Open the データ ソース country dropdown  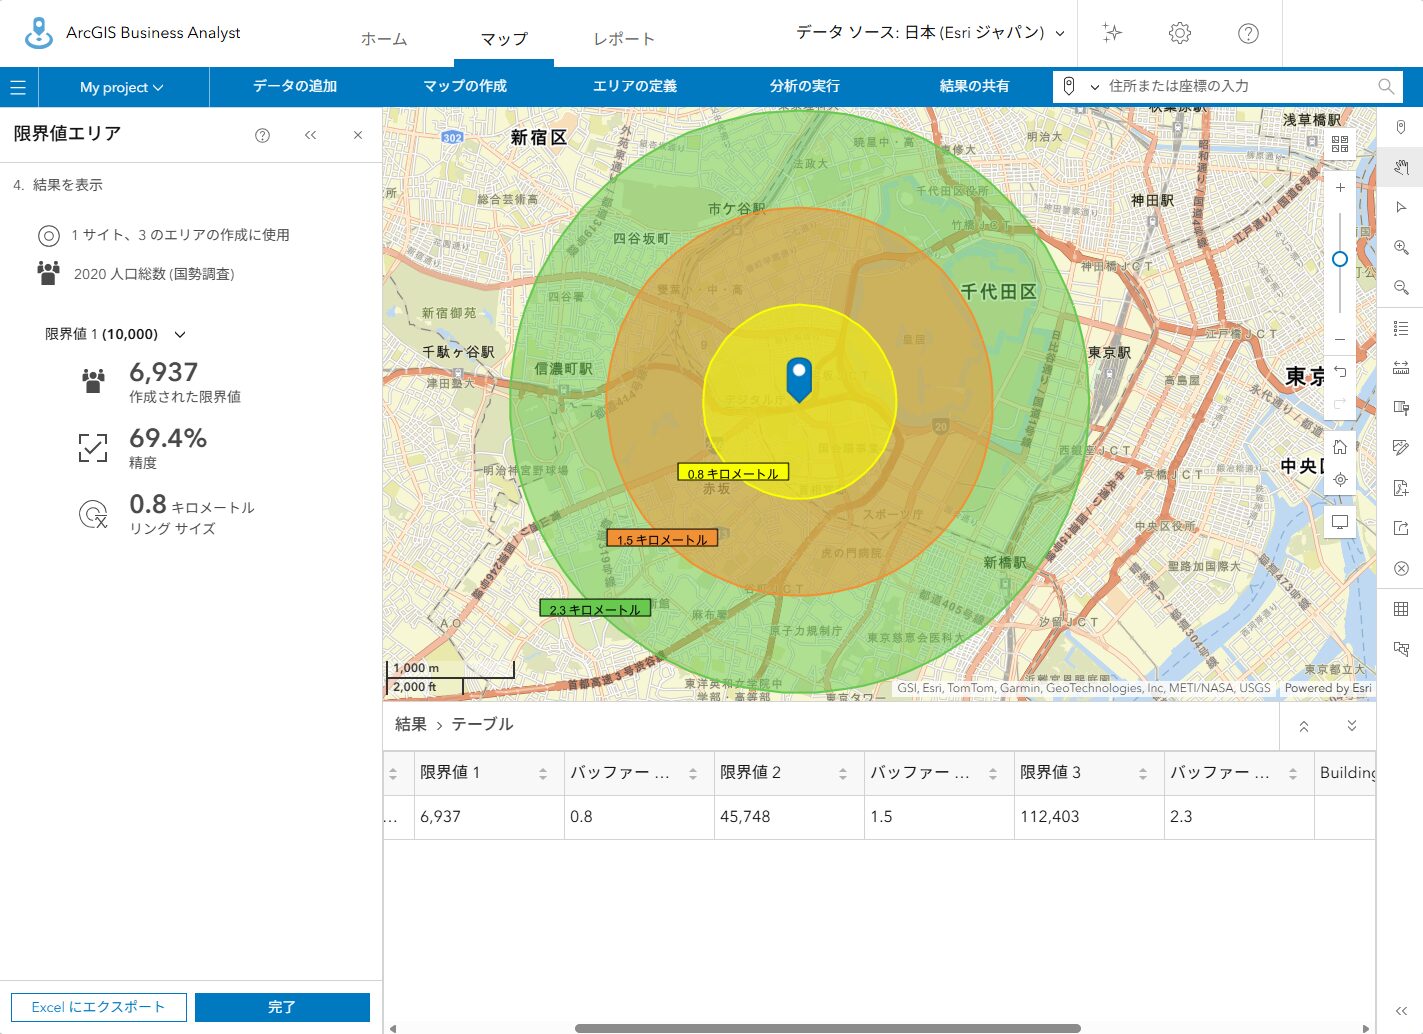click(930, 33)
